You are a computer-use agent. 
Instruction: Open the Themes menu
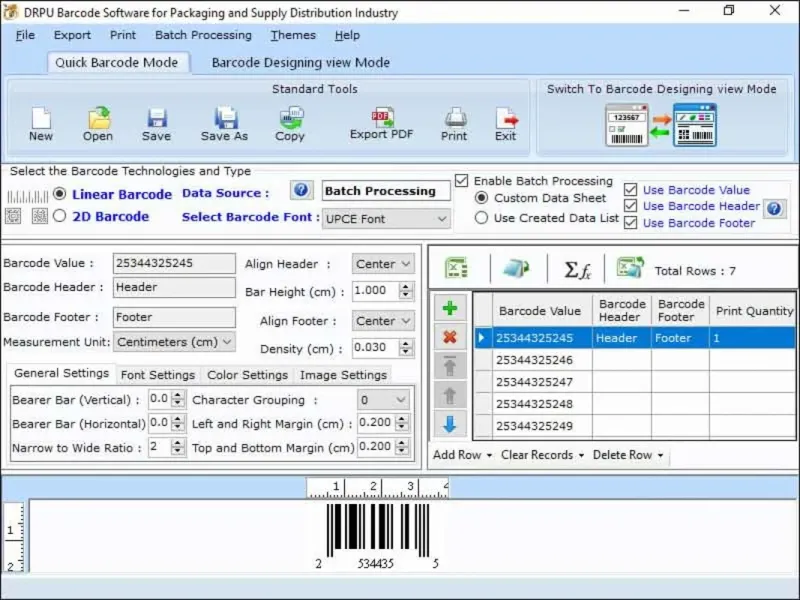(x=291, y=35)
